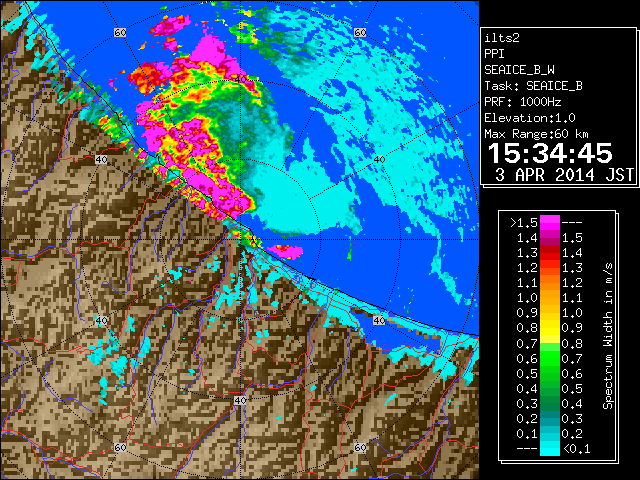Select the vertical Spectrum Width in m/s label
Image resolution: width=640 pixels, height=480 pixels.
point(607,336)
